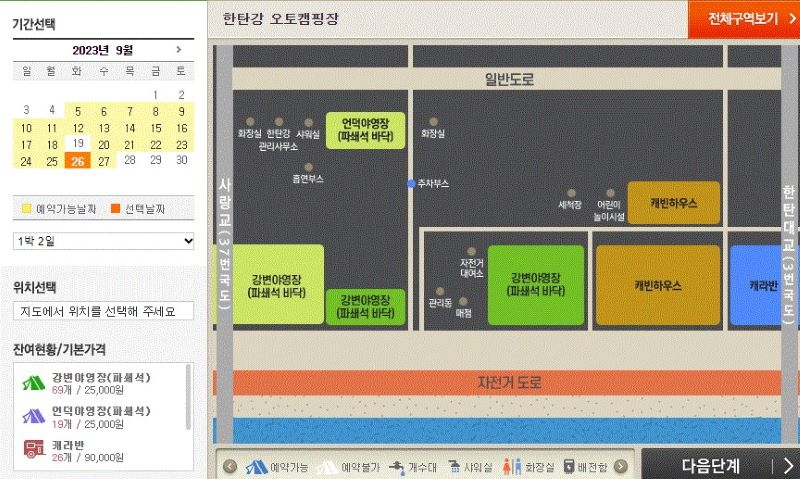
Task: Open the 1박 2일 stay length dropdown
Action: coord(104,241)
